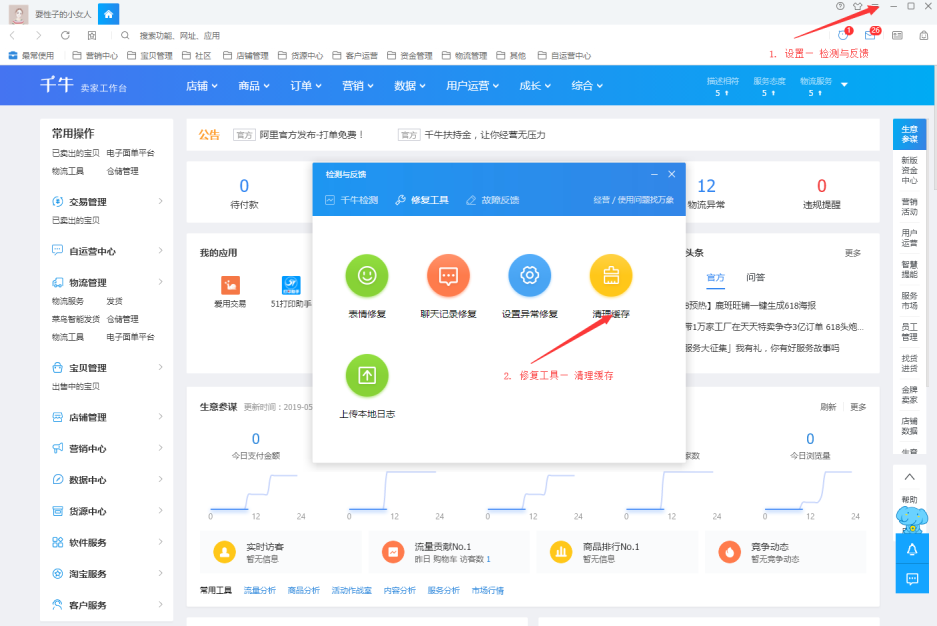The width and height of the screenshot is (937, 626).
Task: Click the 设置异常修复 gear icon
Action: coord(529,276)
